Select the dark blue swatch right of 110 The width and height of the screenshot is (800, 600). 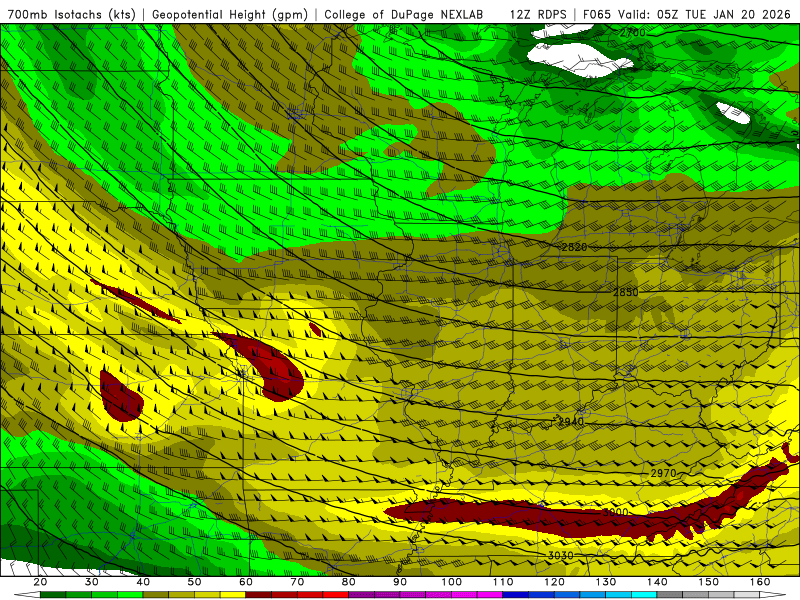(515, 594)
